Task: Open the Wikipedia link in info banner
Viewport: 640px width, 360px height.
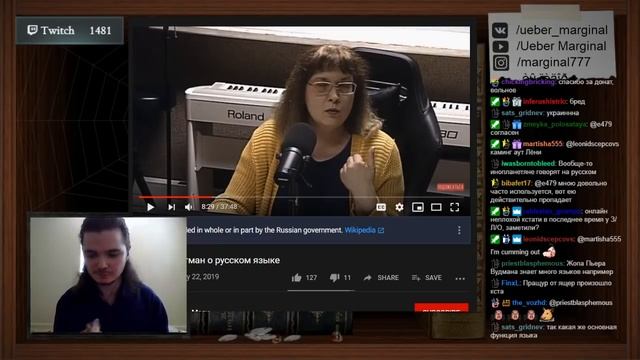Action: (x=364, y=230)
